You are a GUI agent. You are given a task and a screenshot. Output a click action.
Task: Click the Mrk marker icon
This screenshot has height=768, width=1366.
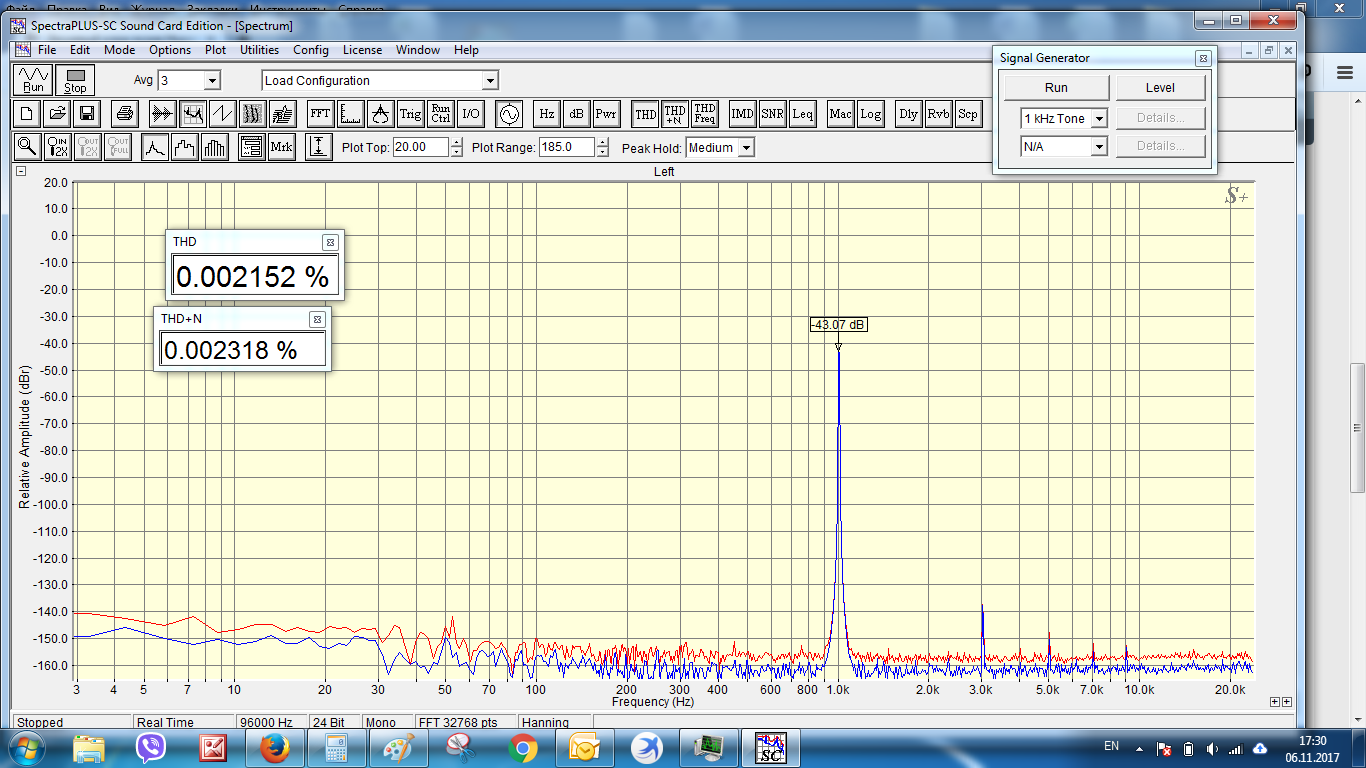tap(282, 147)
